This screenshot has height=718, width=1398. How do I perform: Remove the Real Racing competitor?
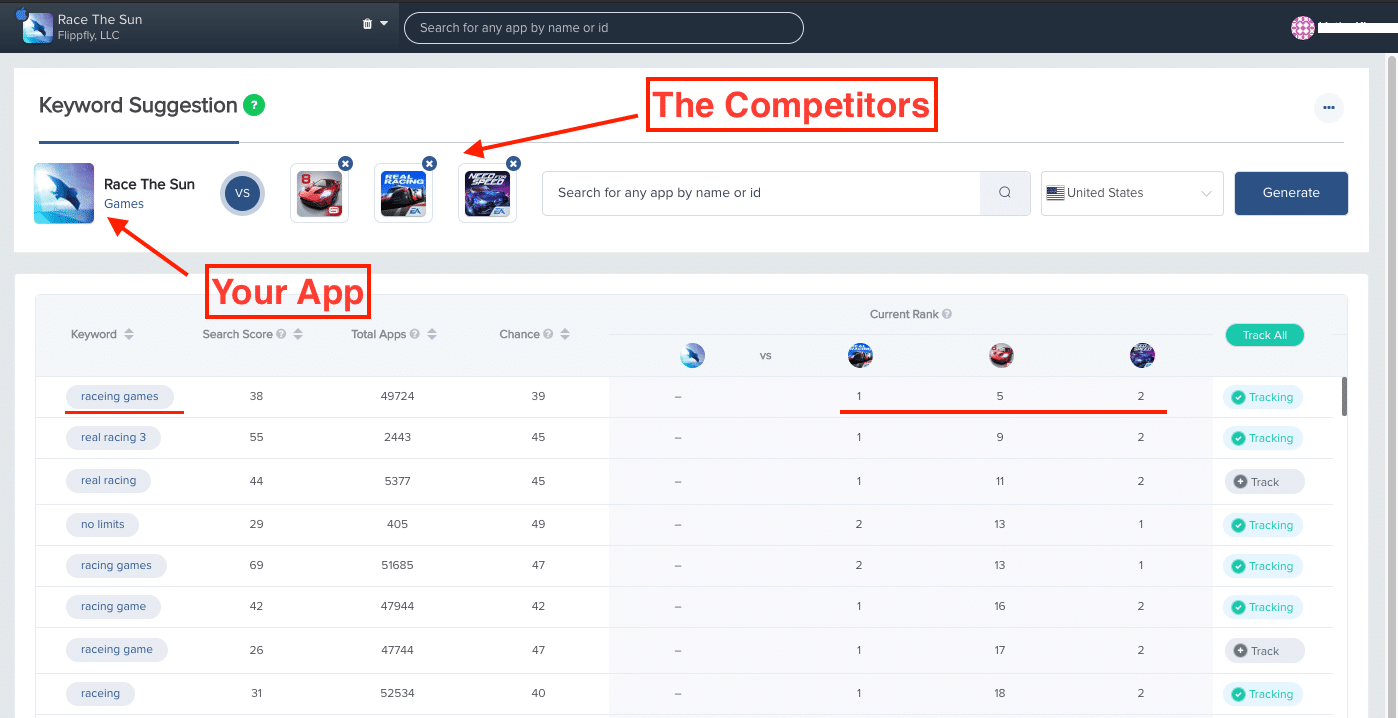point(429,163)
